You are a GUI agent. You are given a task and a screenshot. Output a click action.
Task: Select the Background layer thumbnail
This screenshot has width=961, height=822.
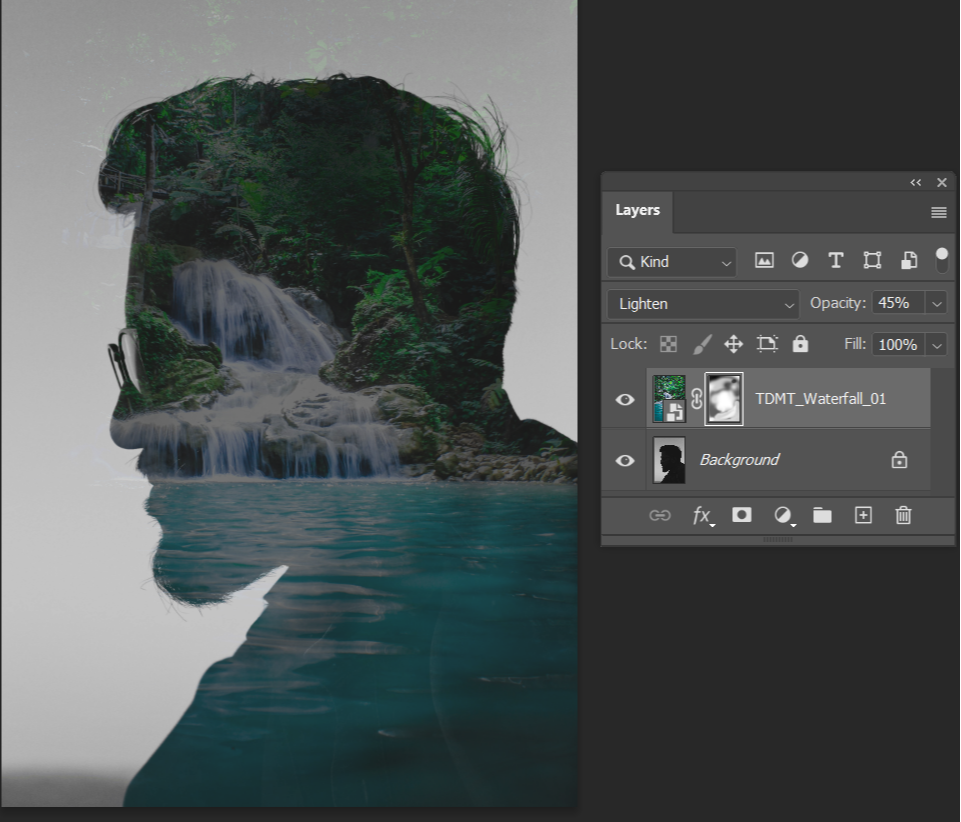(669, 460)
